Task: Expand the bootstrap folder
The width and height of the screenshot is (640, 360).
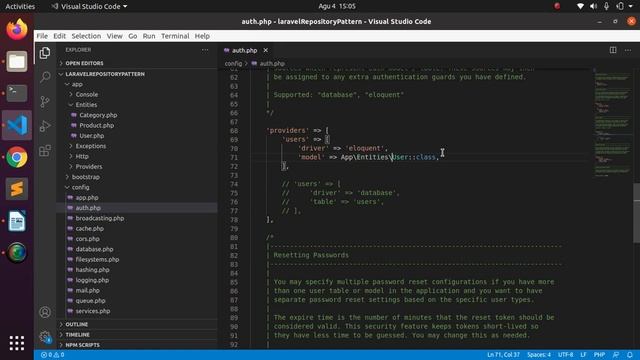Action: [x=85, y=177]
